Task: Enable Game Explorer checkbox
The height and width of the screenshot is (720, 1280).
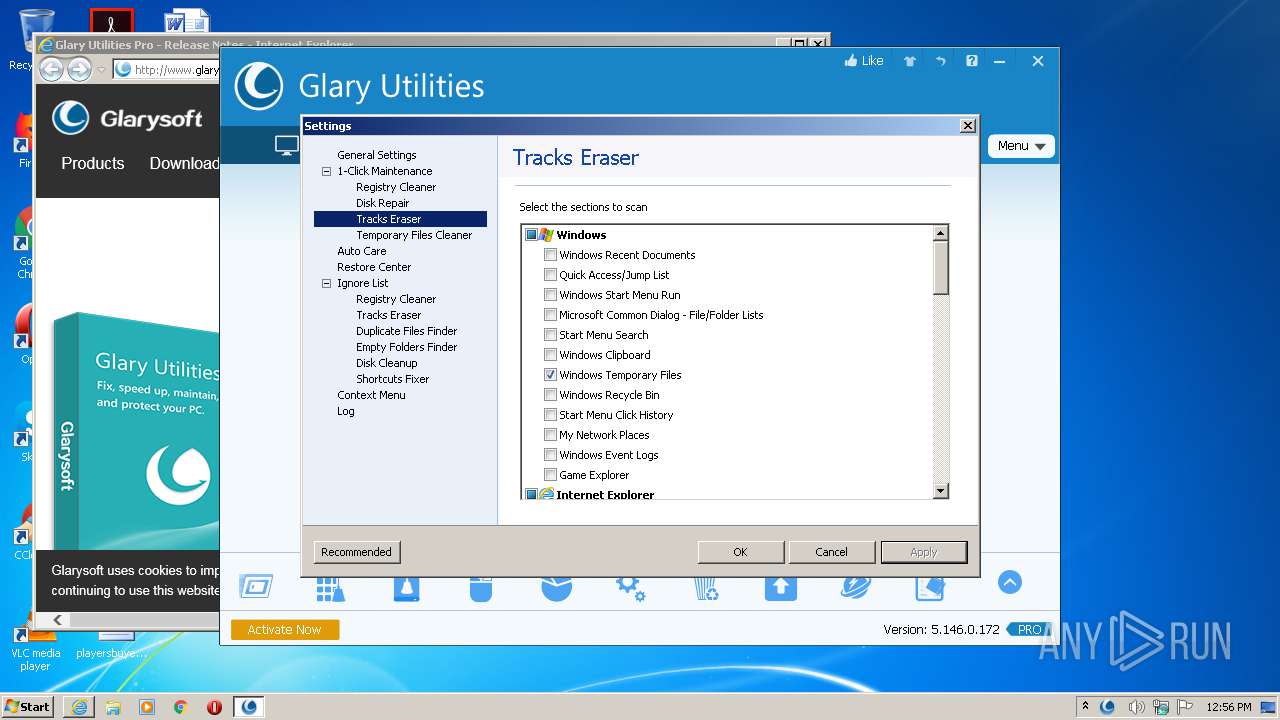Action: pos(550,475)
